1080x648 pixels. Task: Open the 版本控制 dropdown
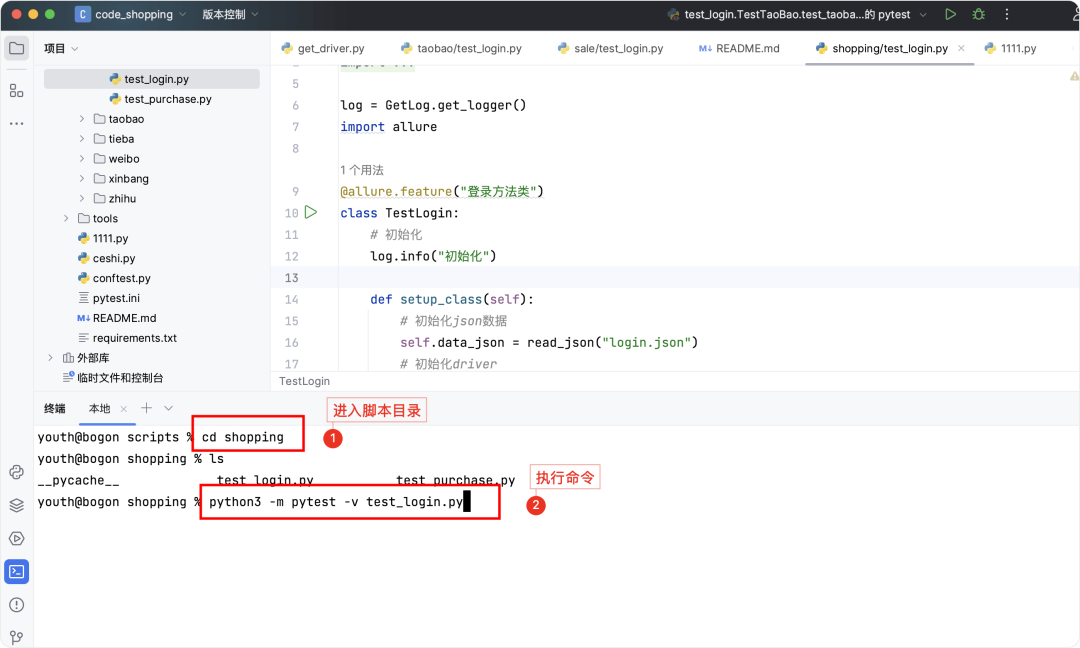click(230, 14)
